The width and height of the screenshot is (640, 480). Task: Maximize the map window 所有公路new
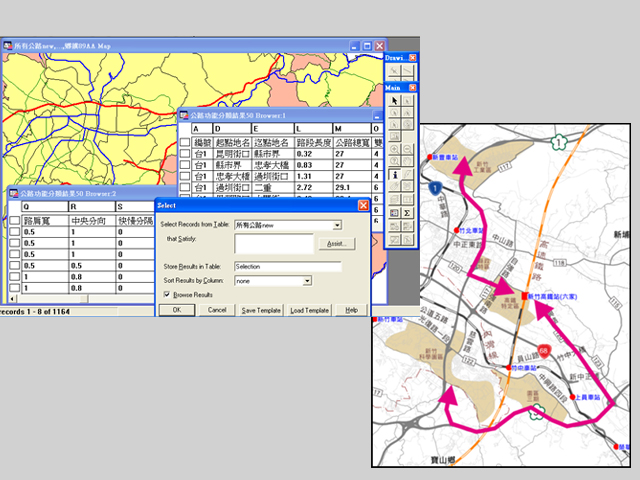pos(367,46)
